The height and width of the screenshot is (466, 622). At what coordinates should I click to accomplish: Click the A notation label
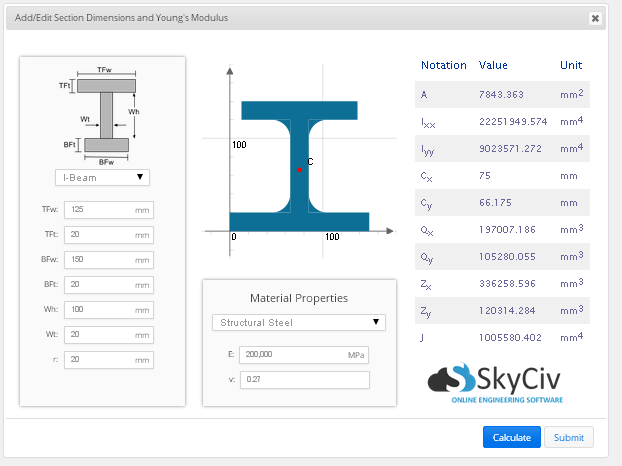pos(424,95)
